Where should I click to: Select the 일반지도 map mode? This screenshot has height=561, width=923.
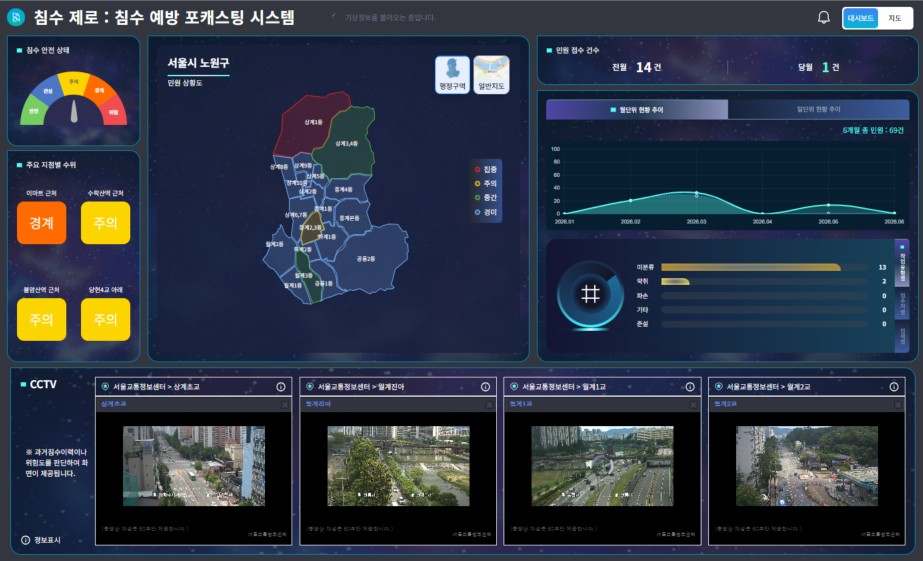(491, 74)
